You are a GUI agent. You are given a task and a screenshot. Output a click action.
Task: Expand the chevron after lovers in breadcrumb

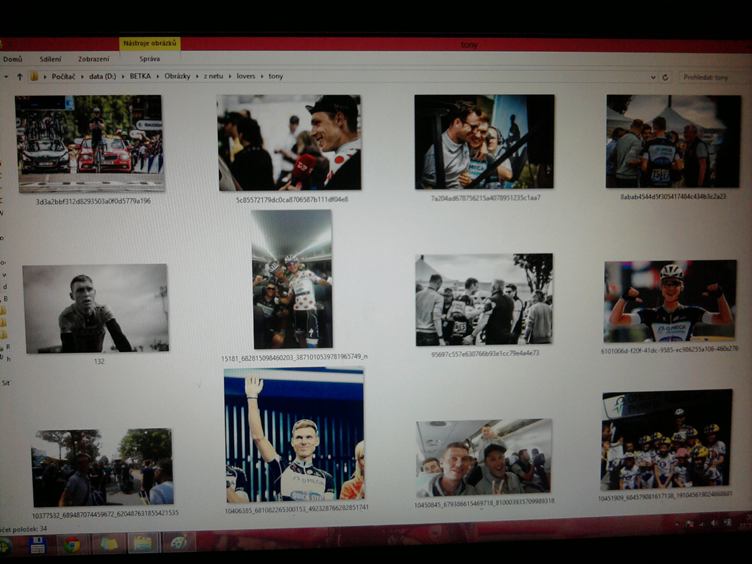pyautogui.click(x=262, y=77)
